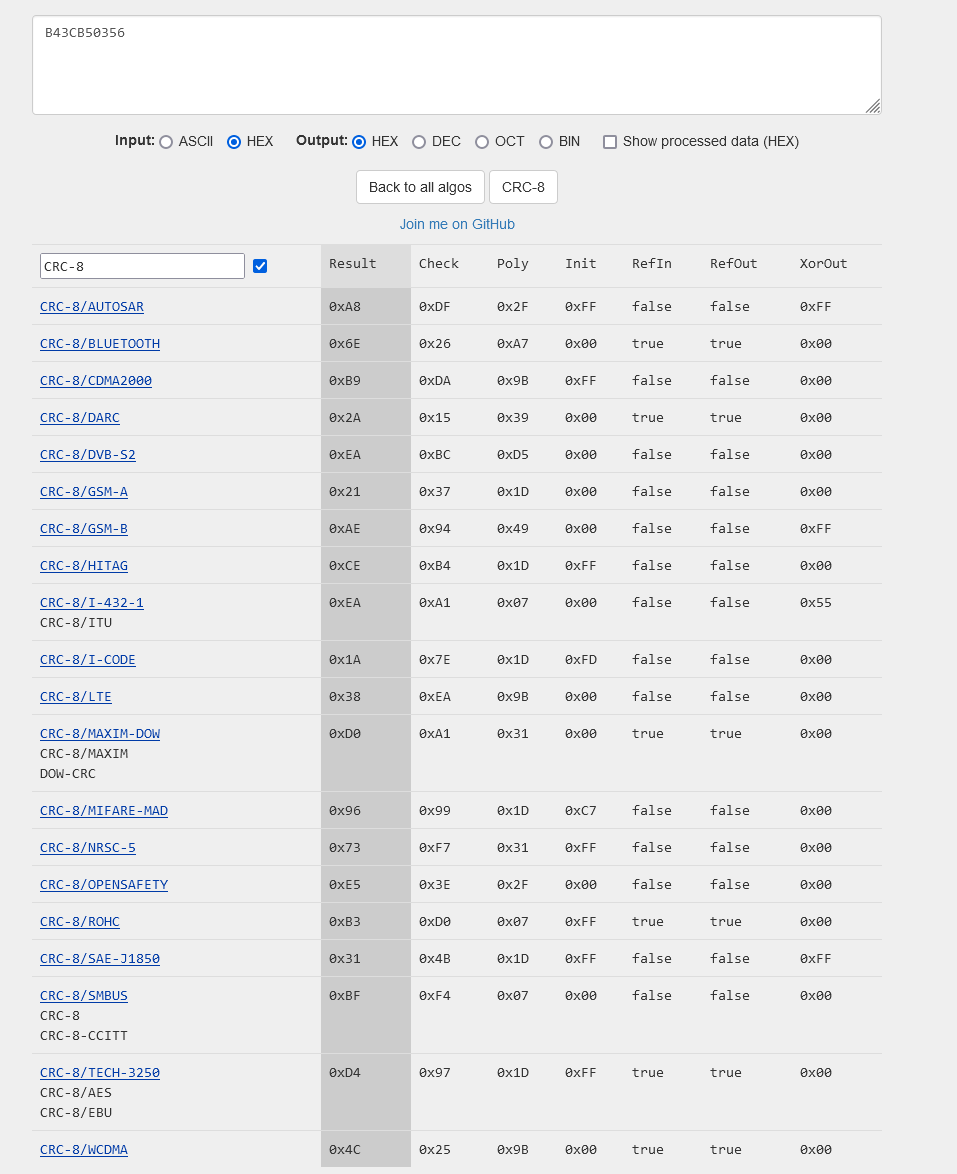Click the 0xCE result for CRC-8/HITAG
The image size is (957, 1174).
tap(345, 566)
